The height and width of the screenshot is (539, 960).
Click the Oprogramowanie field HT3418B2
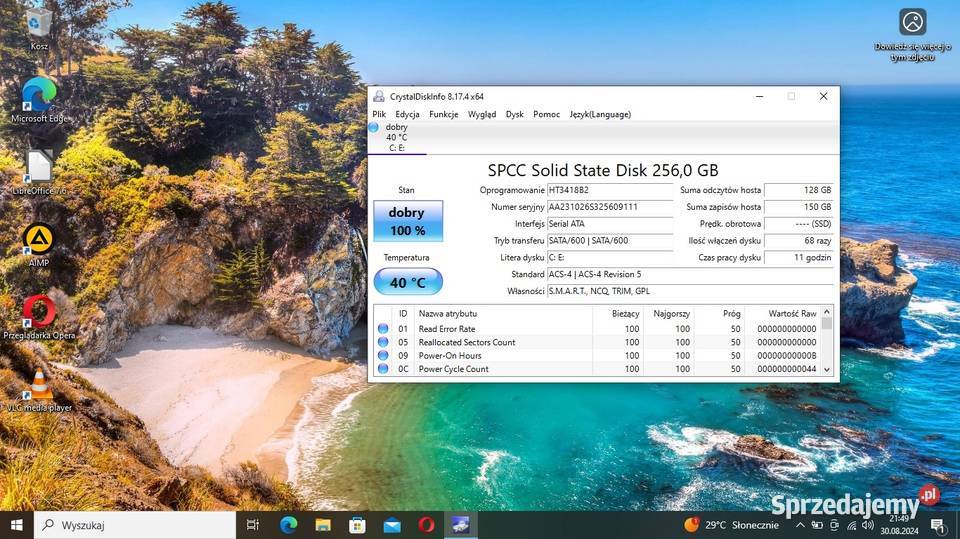610,190
